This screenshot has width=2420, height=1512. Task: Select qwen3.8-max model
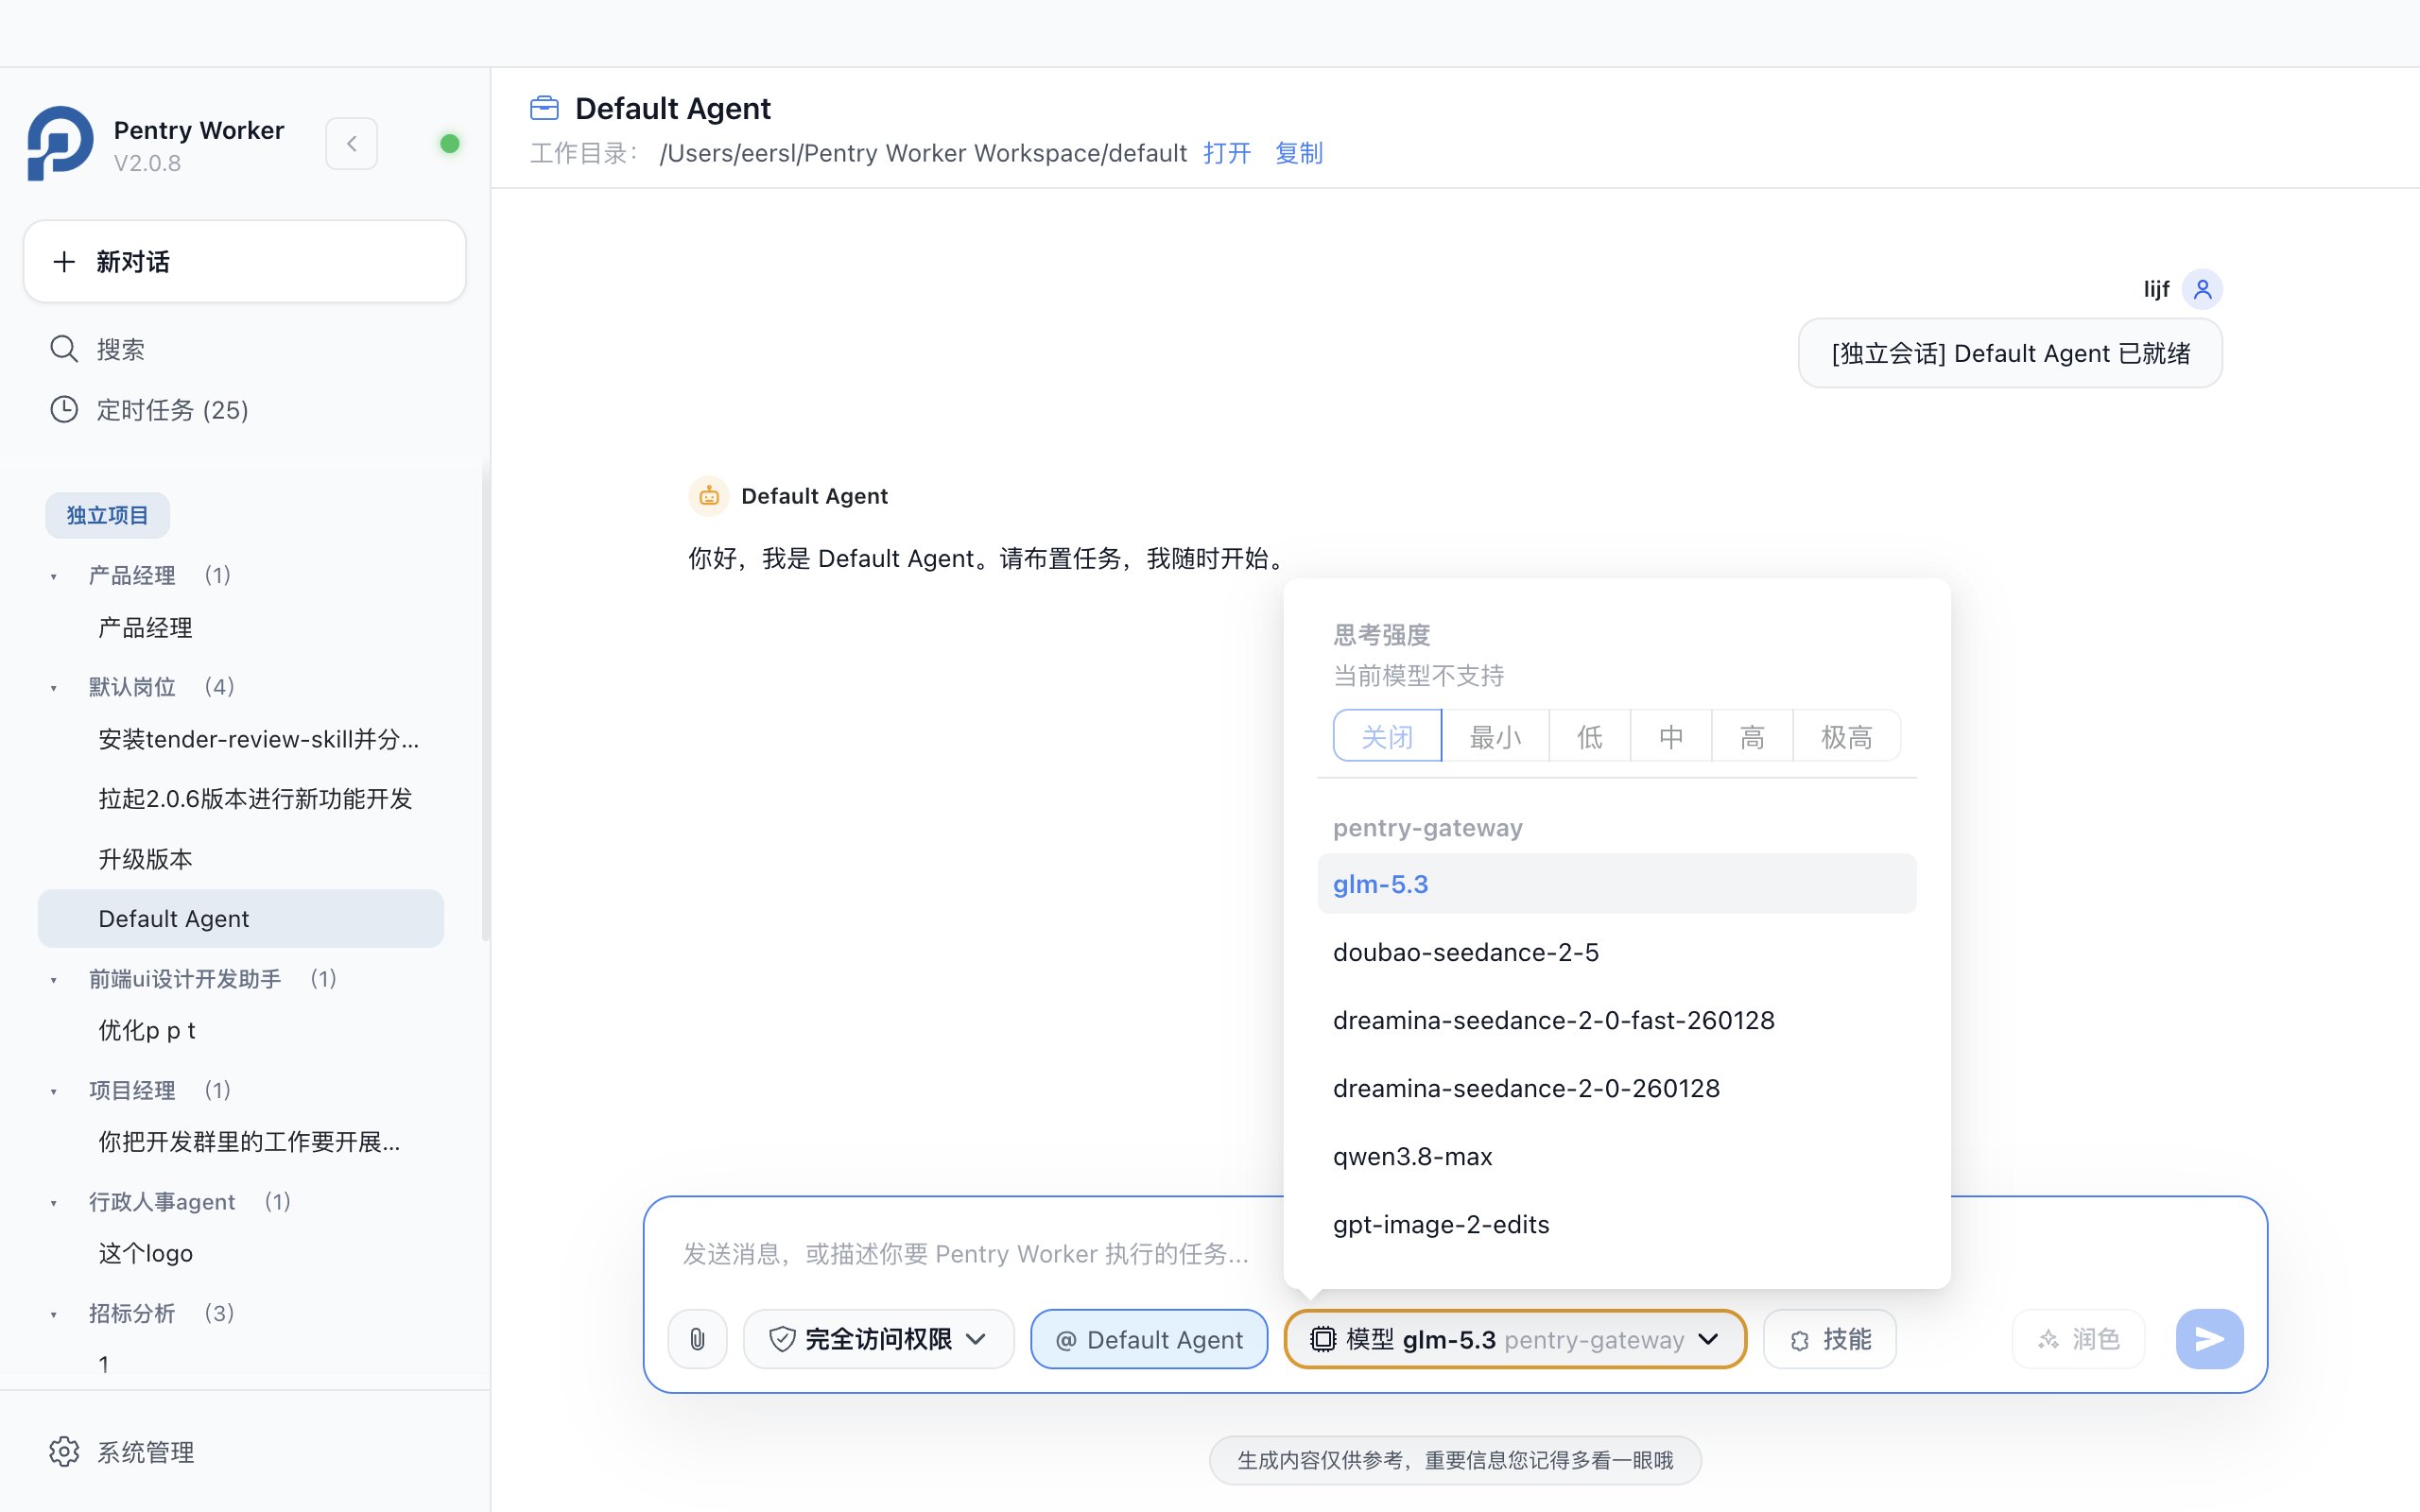[1617, 1156]
